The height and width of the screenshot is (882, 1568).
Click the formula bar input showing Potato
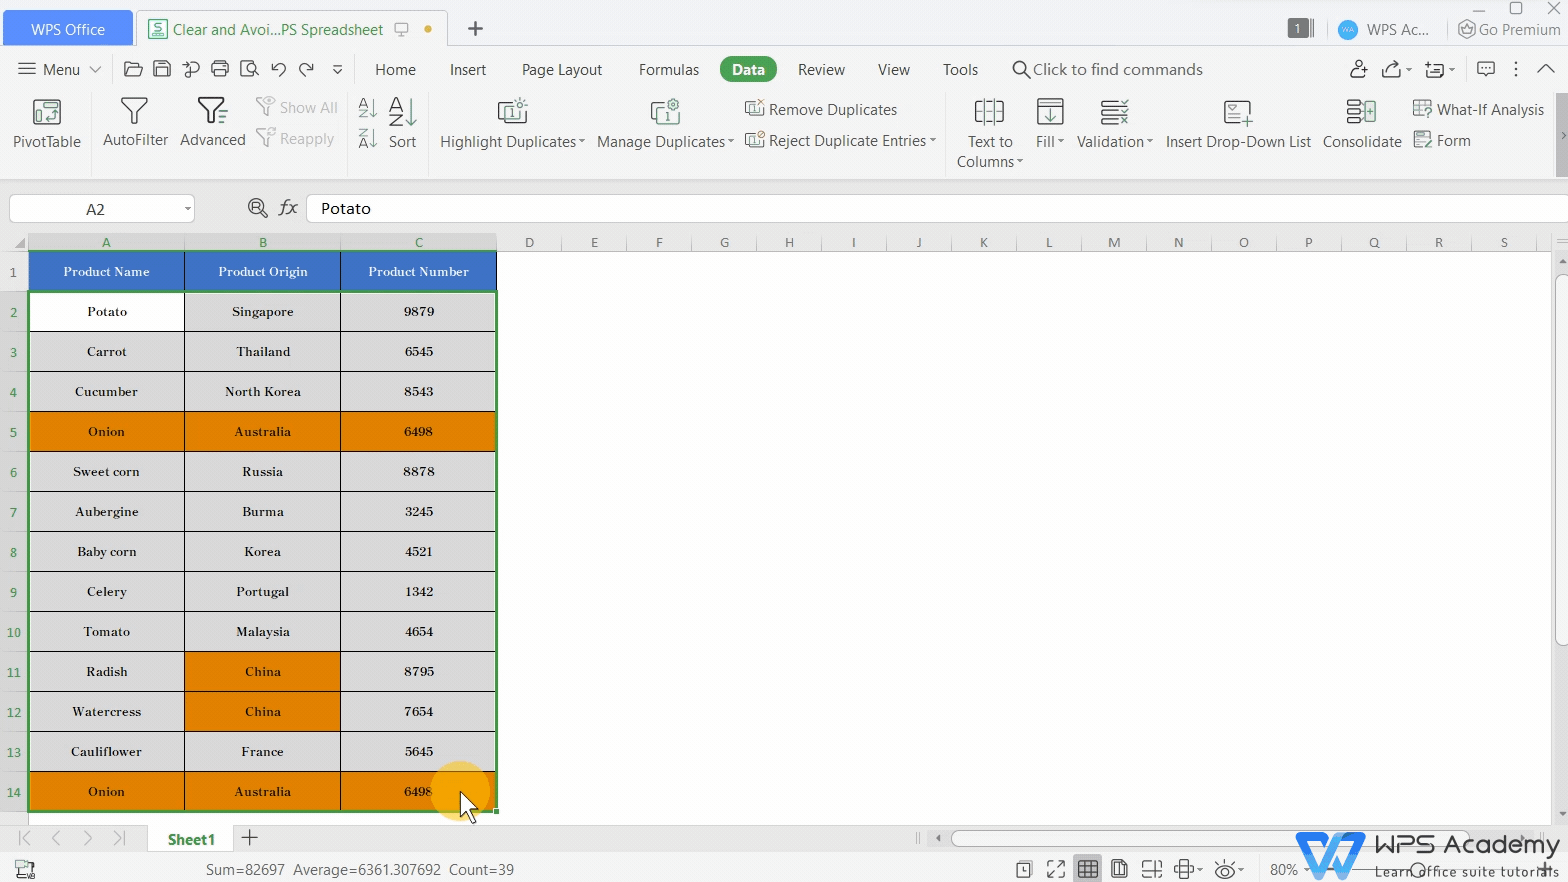coord(900,208)
